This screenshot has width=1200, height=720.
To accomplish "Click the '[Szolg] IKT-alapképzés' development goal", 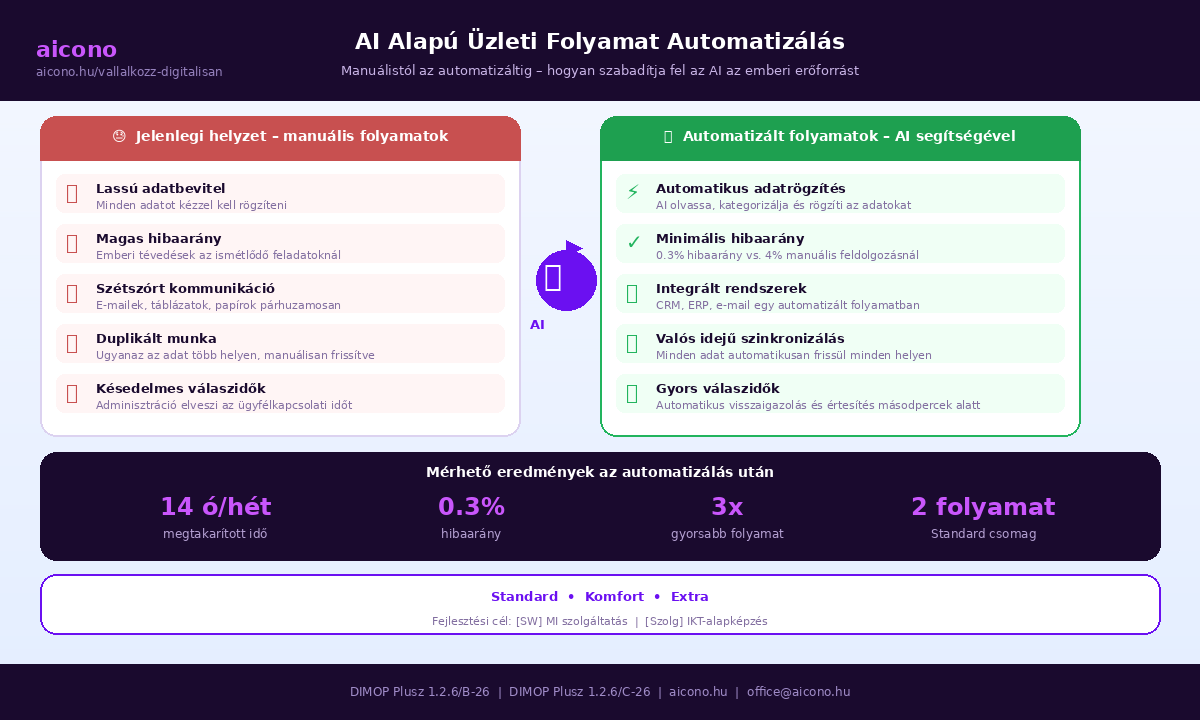I will click(706, 621).
